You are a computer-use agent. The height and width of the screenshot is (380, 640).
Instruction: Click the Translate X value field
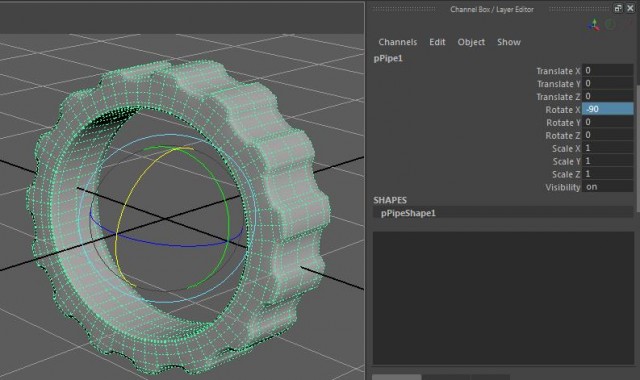[608, 70]
